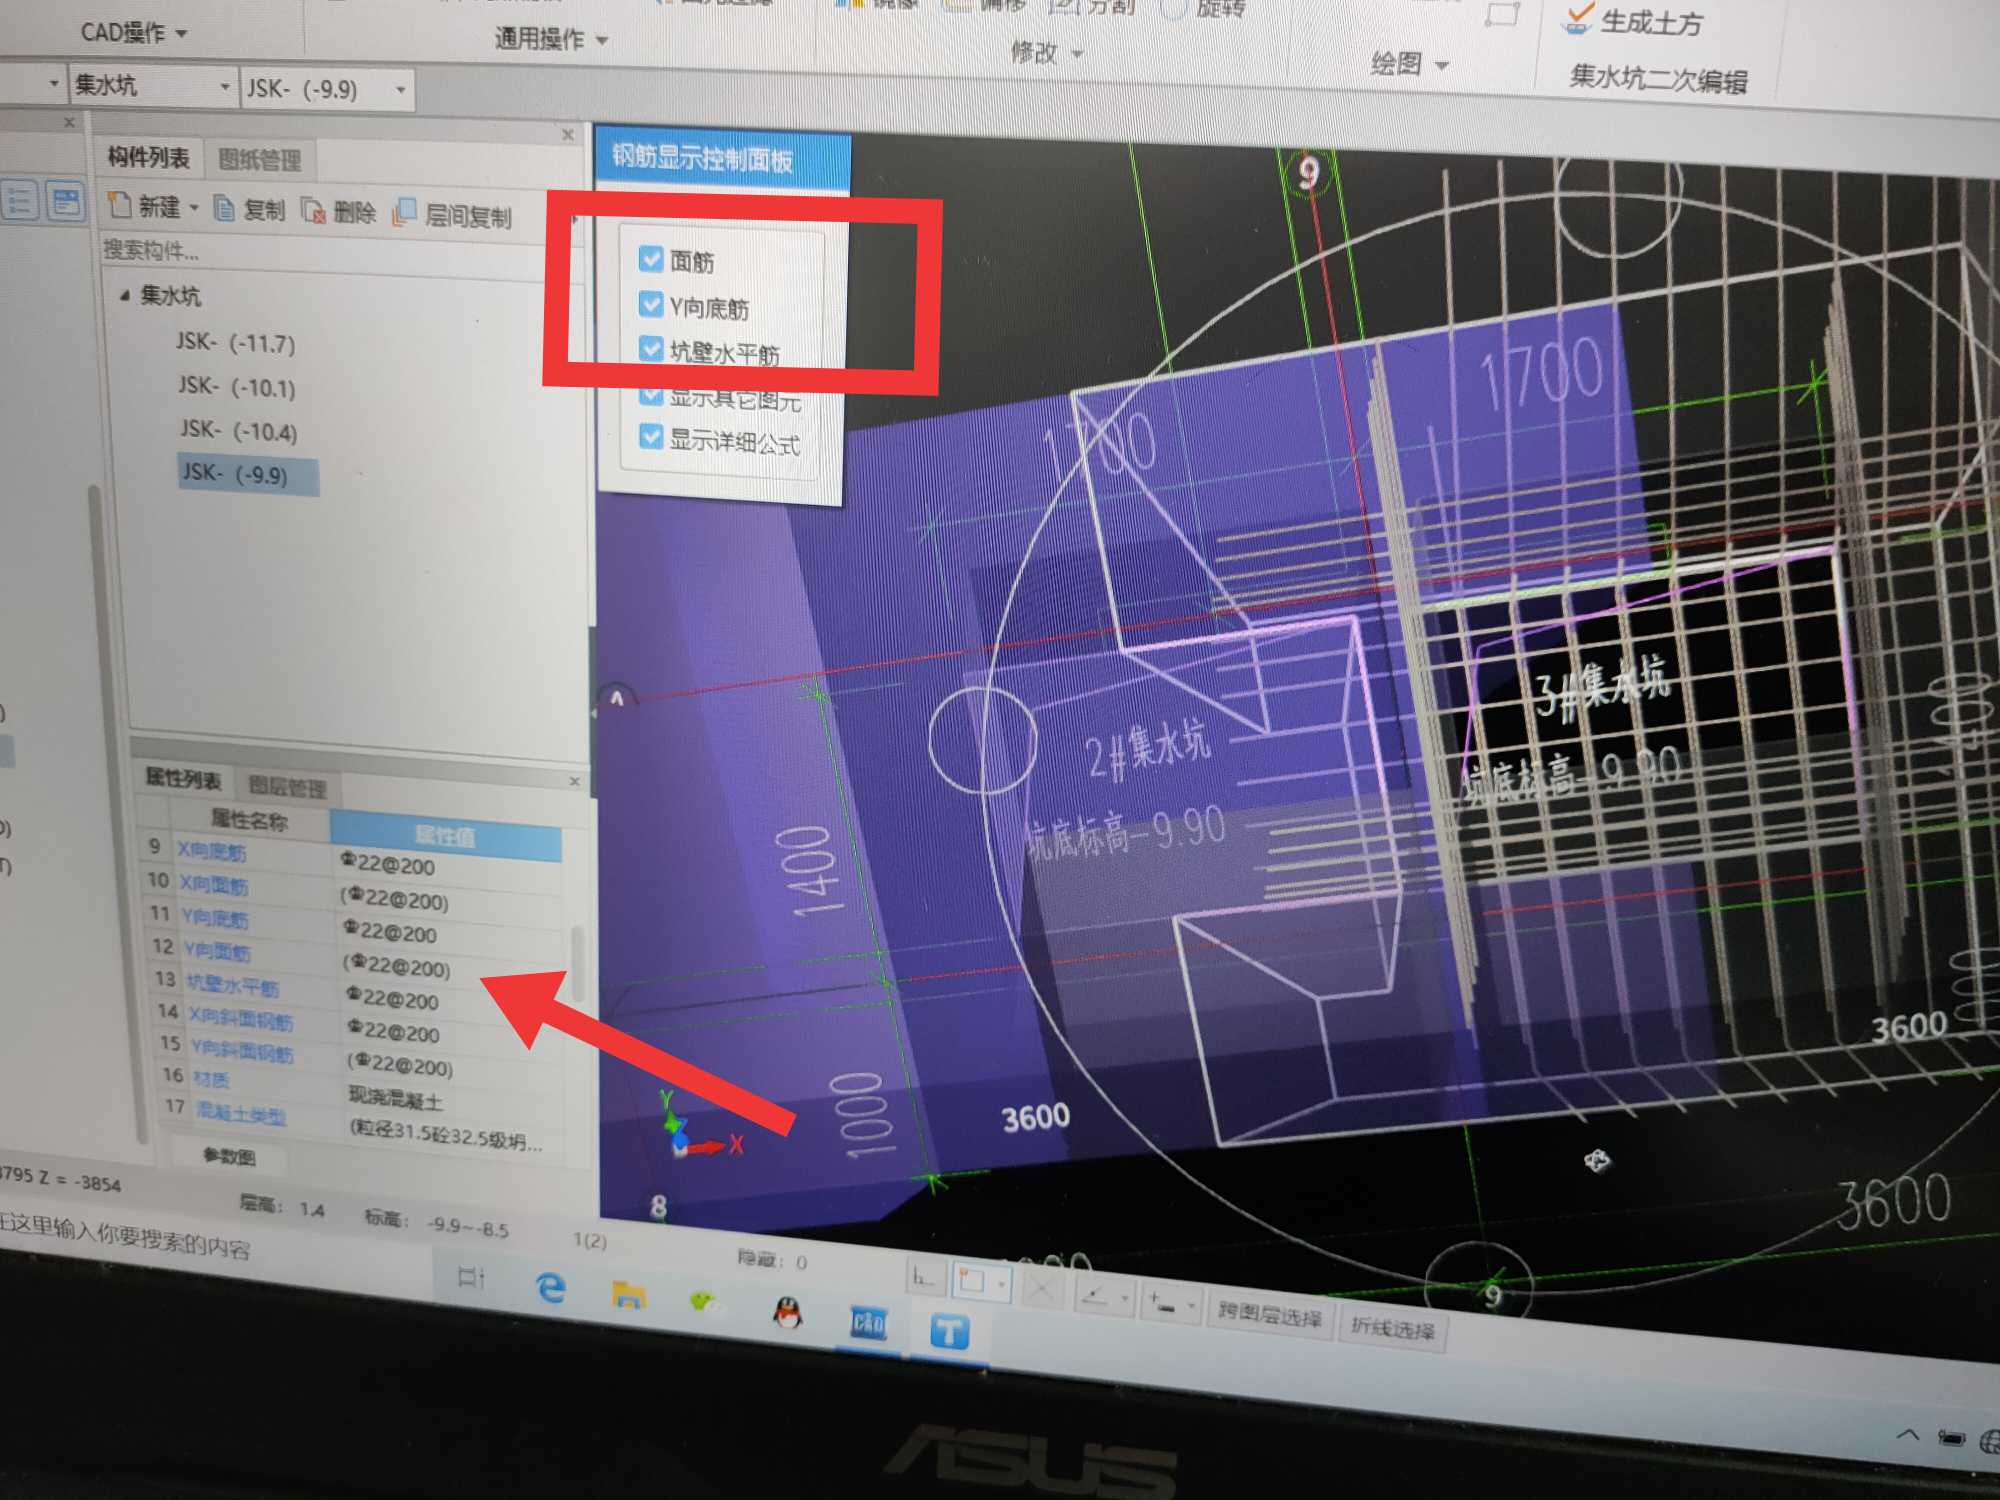Click the 坑壁水平筋 property name
Image resolution: width=2000 pixels, height=1500 pixels.
point(232,986)
